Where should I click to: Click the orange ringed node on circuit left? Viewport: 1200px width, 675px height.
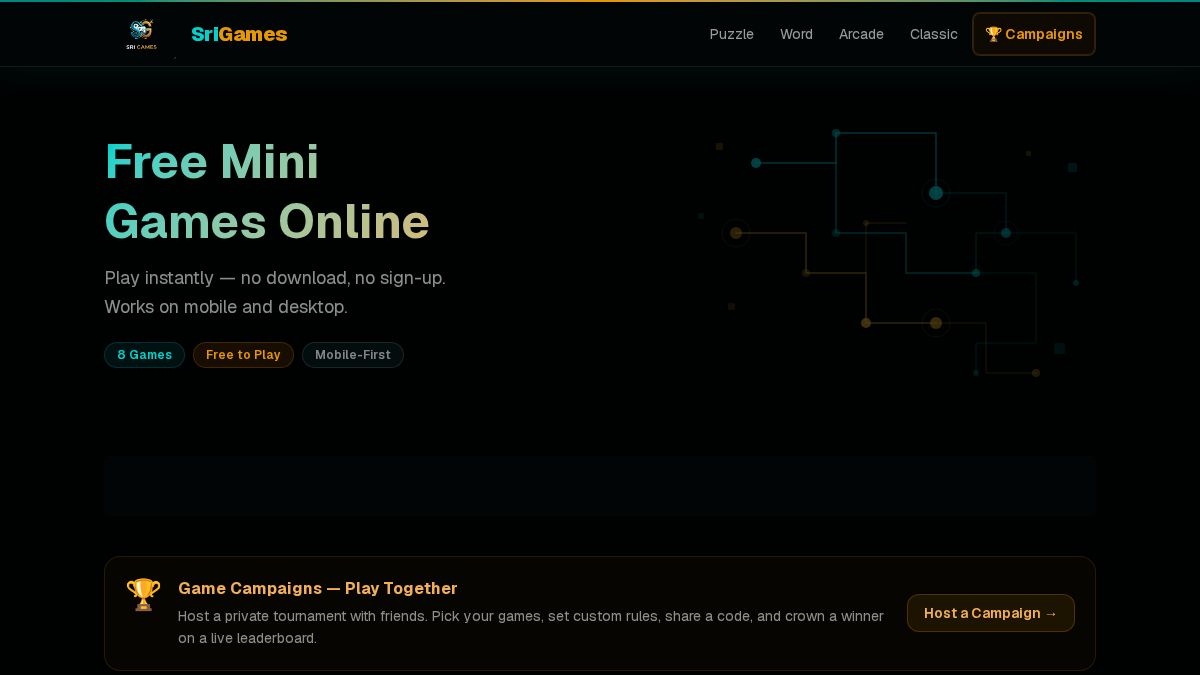tap(736, 233)
